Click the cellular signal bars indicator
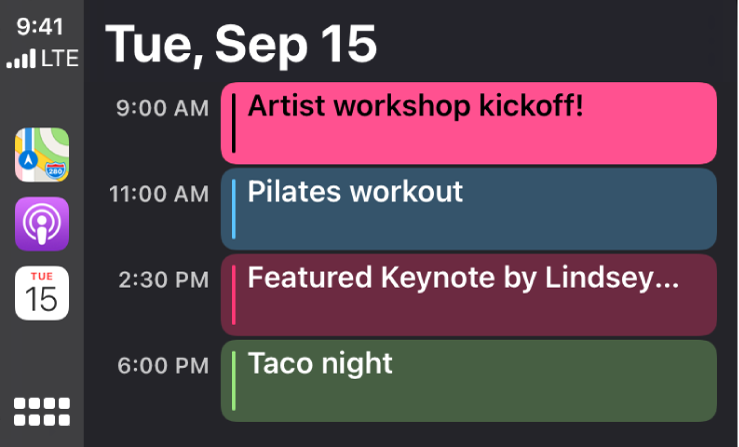Viewport: 739px width, 447px height. pyautogui.click(x=20, y=60)
